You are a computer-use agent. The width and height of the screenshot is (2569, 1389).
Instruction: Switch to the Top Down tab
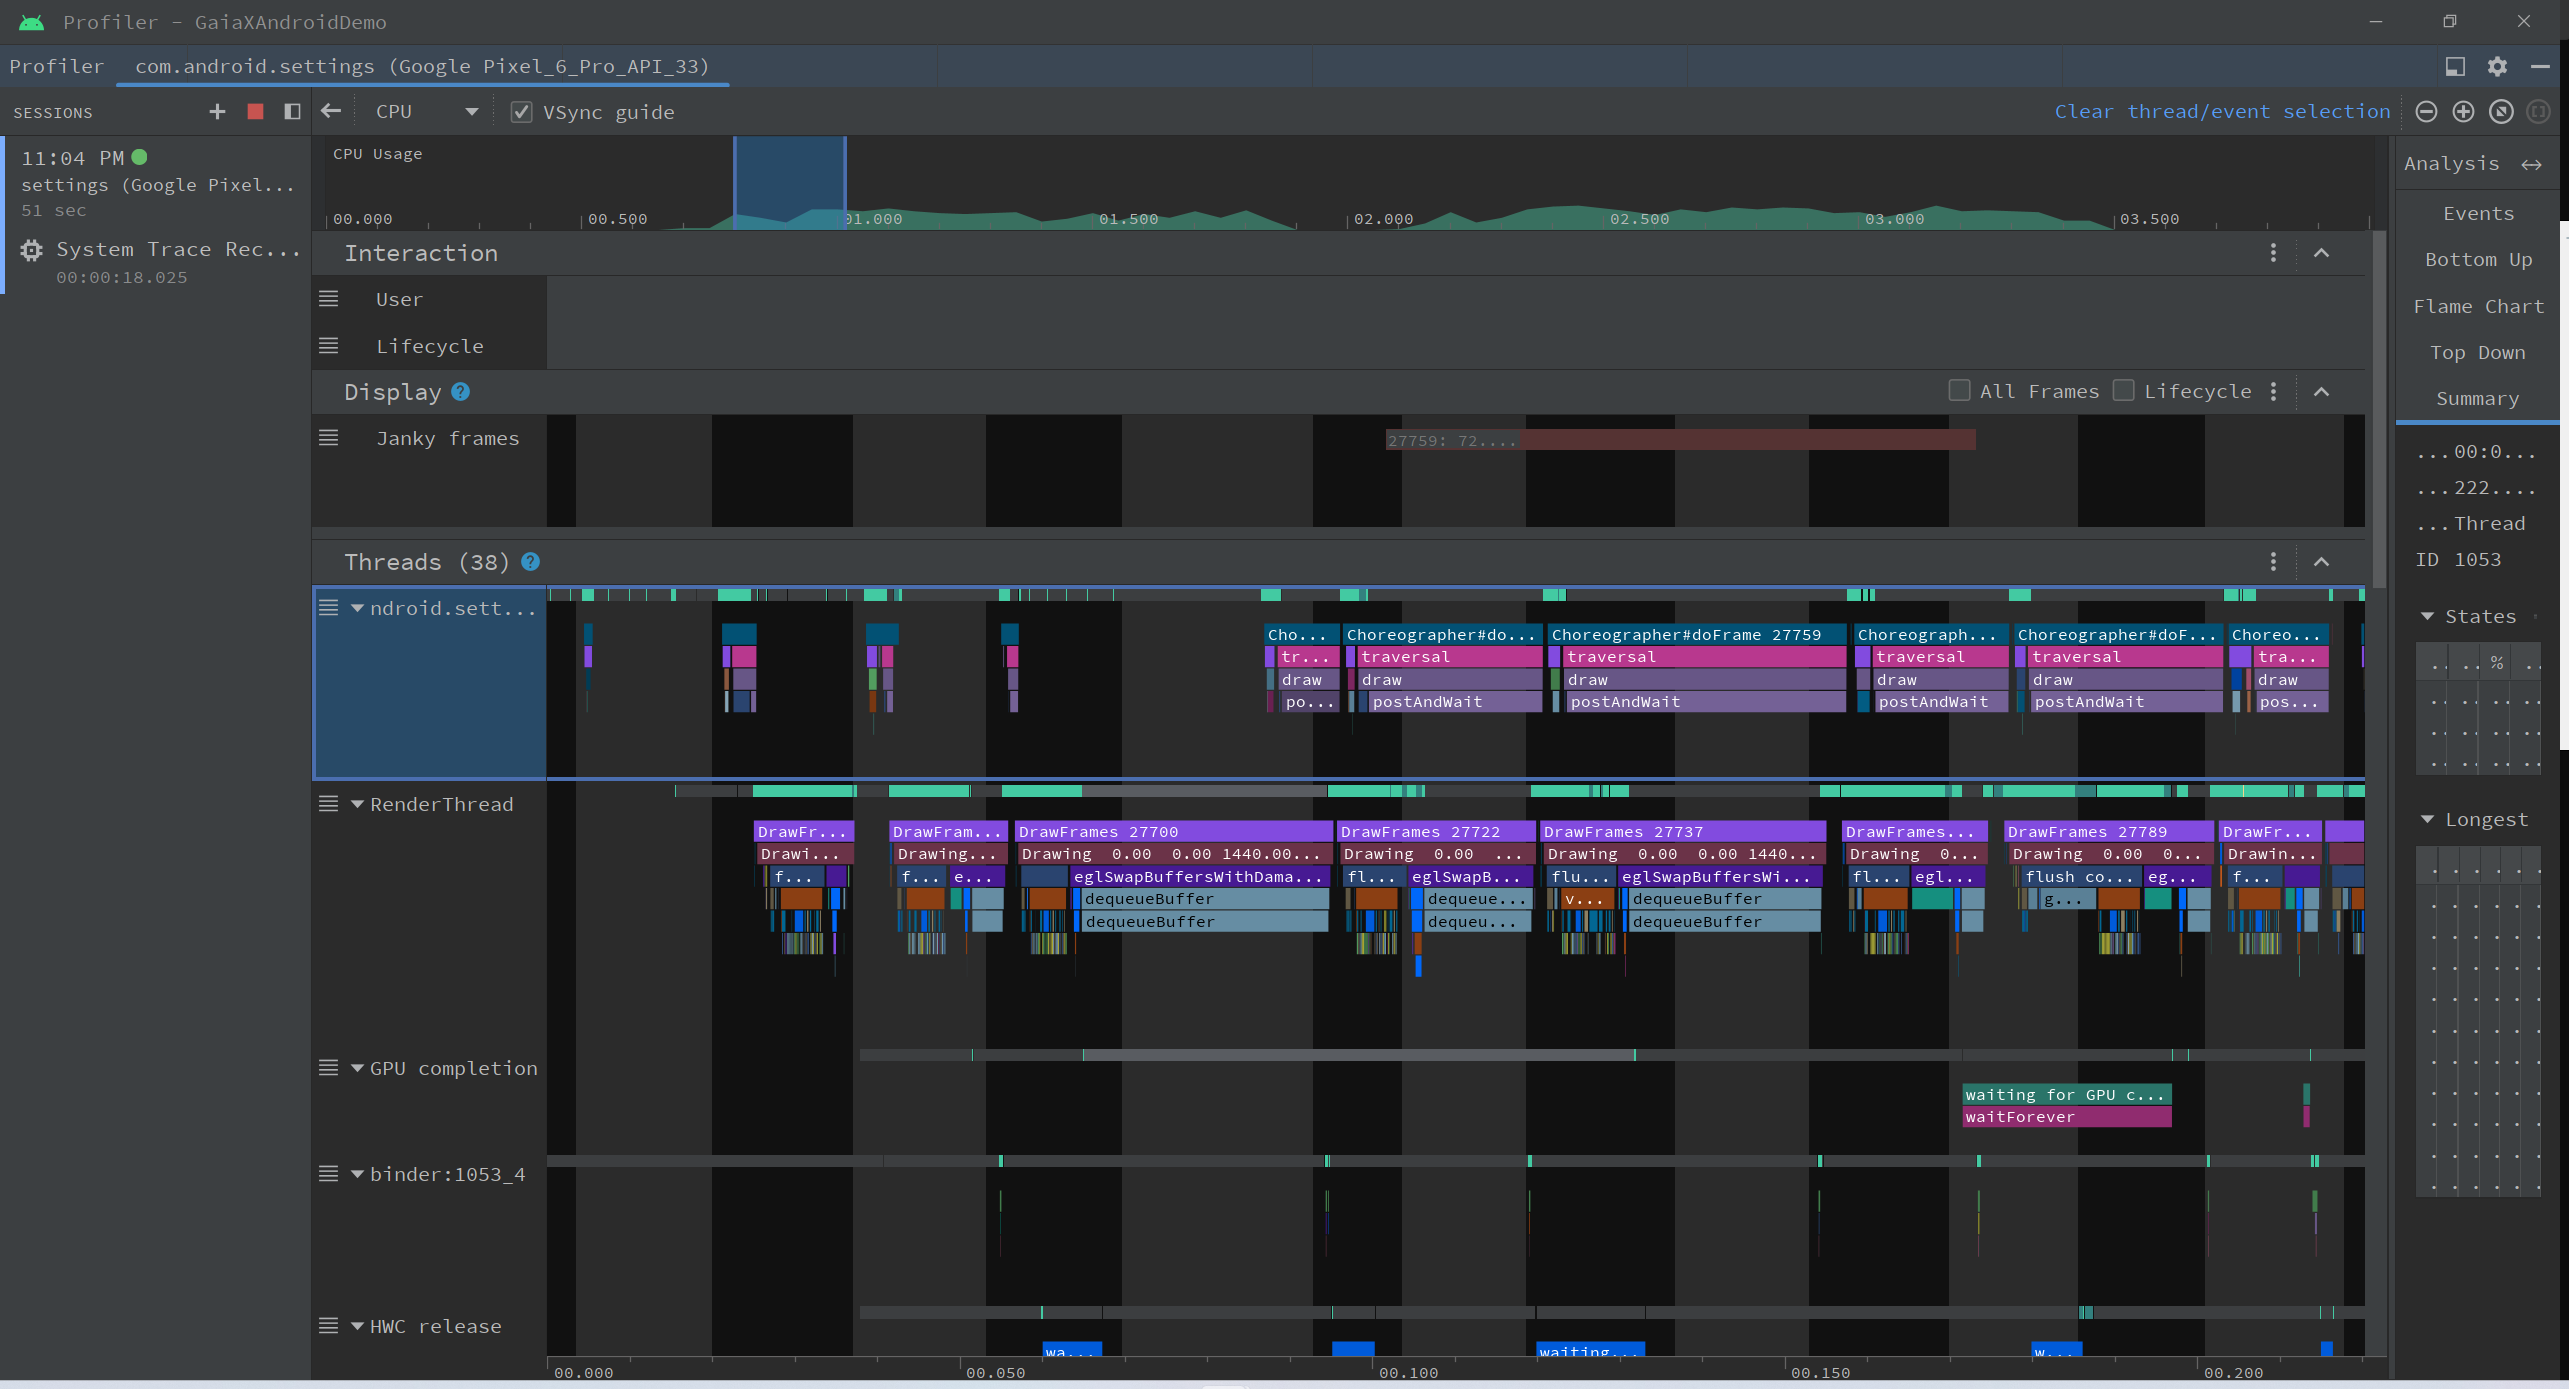[x=2478, y=352]
